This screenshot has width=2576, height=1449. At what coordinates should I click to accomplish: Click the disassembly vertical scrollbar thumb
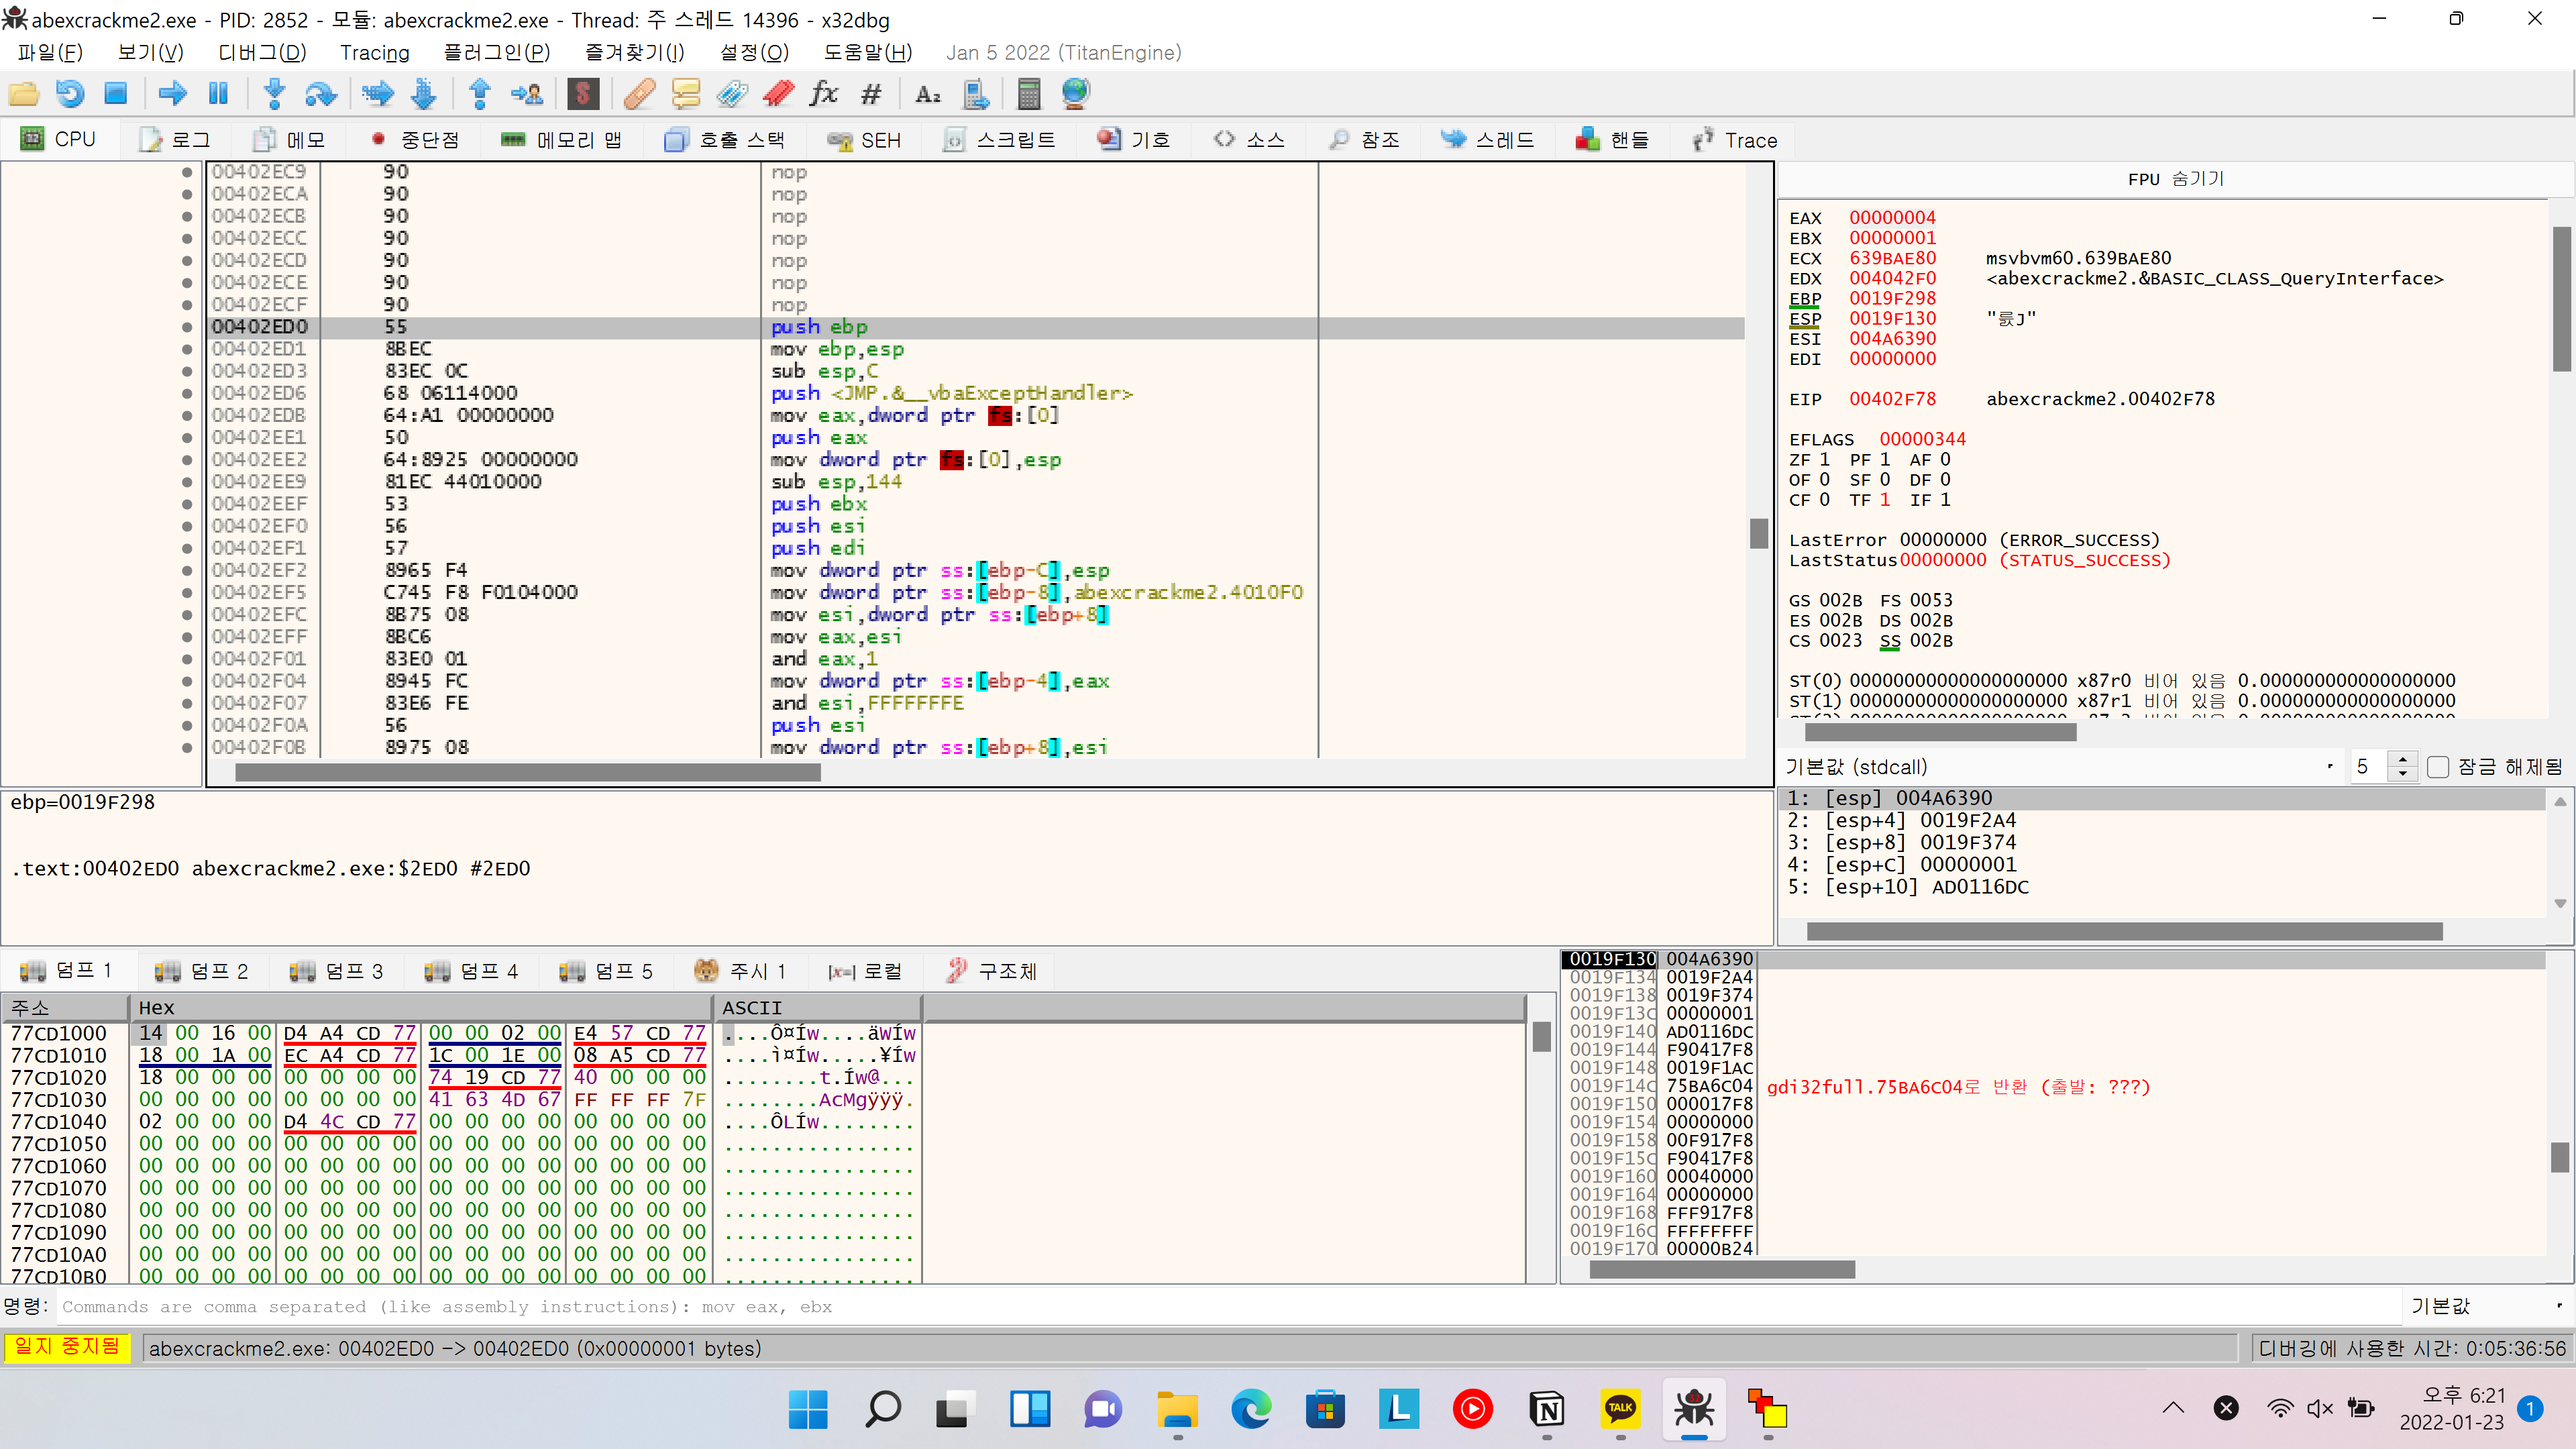click(x=1758, y=533)
